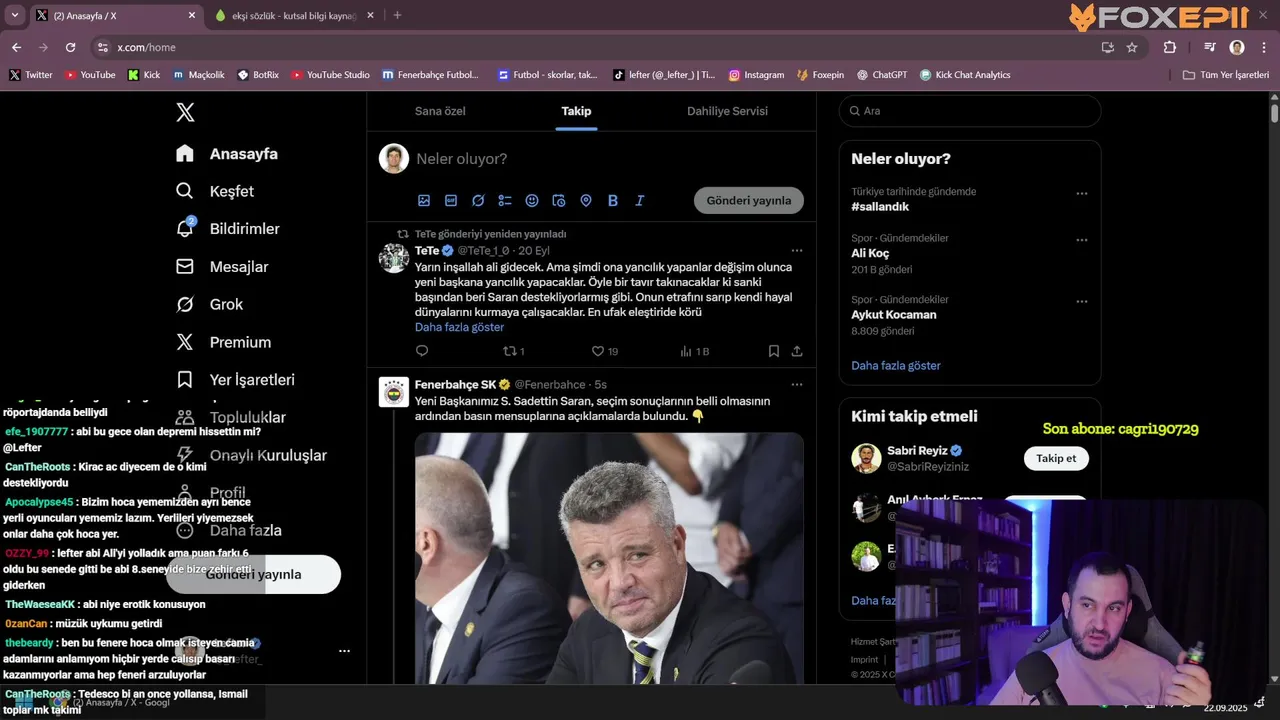Open the schedule post icon
Image resolution: width=1280 pixels, height=720 pixels.
point(559,201)
